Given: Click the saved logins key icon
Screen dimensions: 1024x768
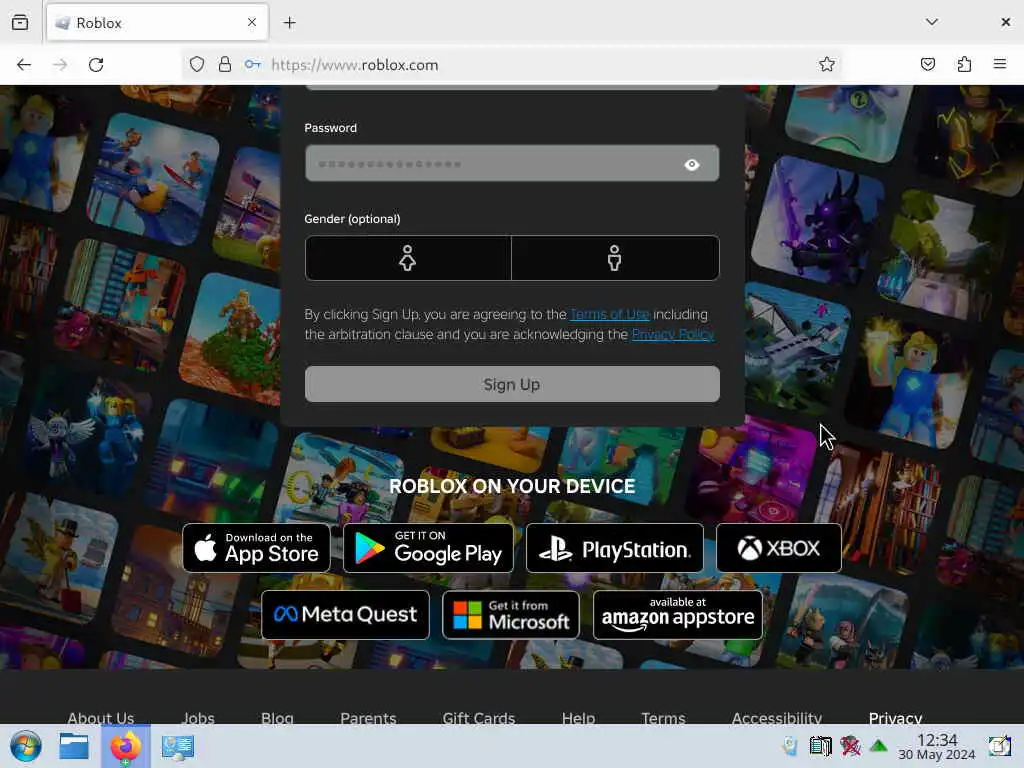Looking at the screenshot, I should coord(253,64).
